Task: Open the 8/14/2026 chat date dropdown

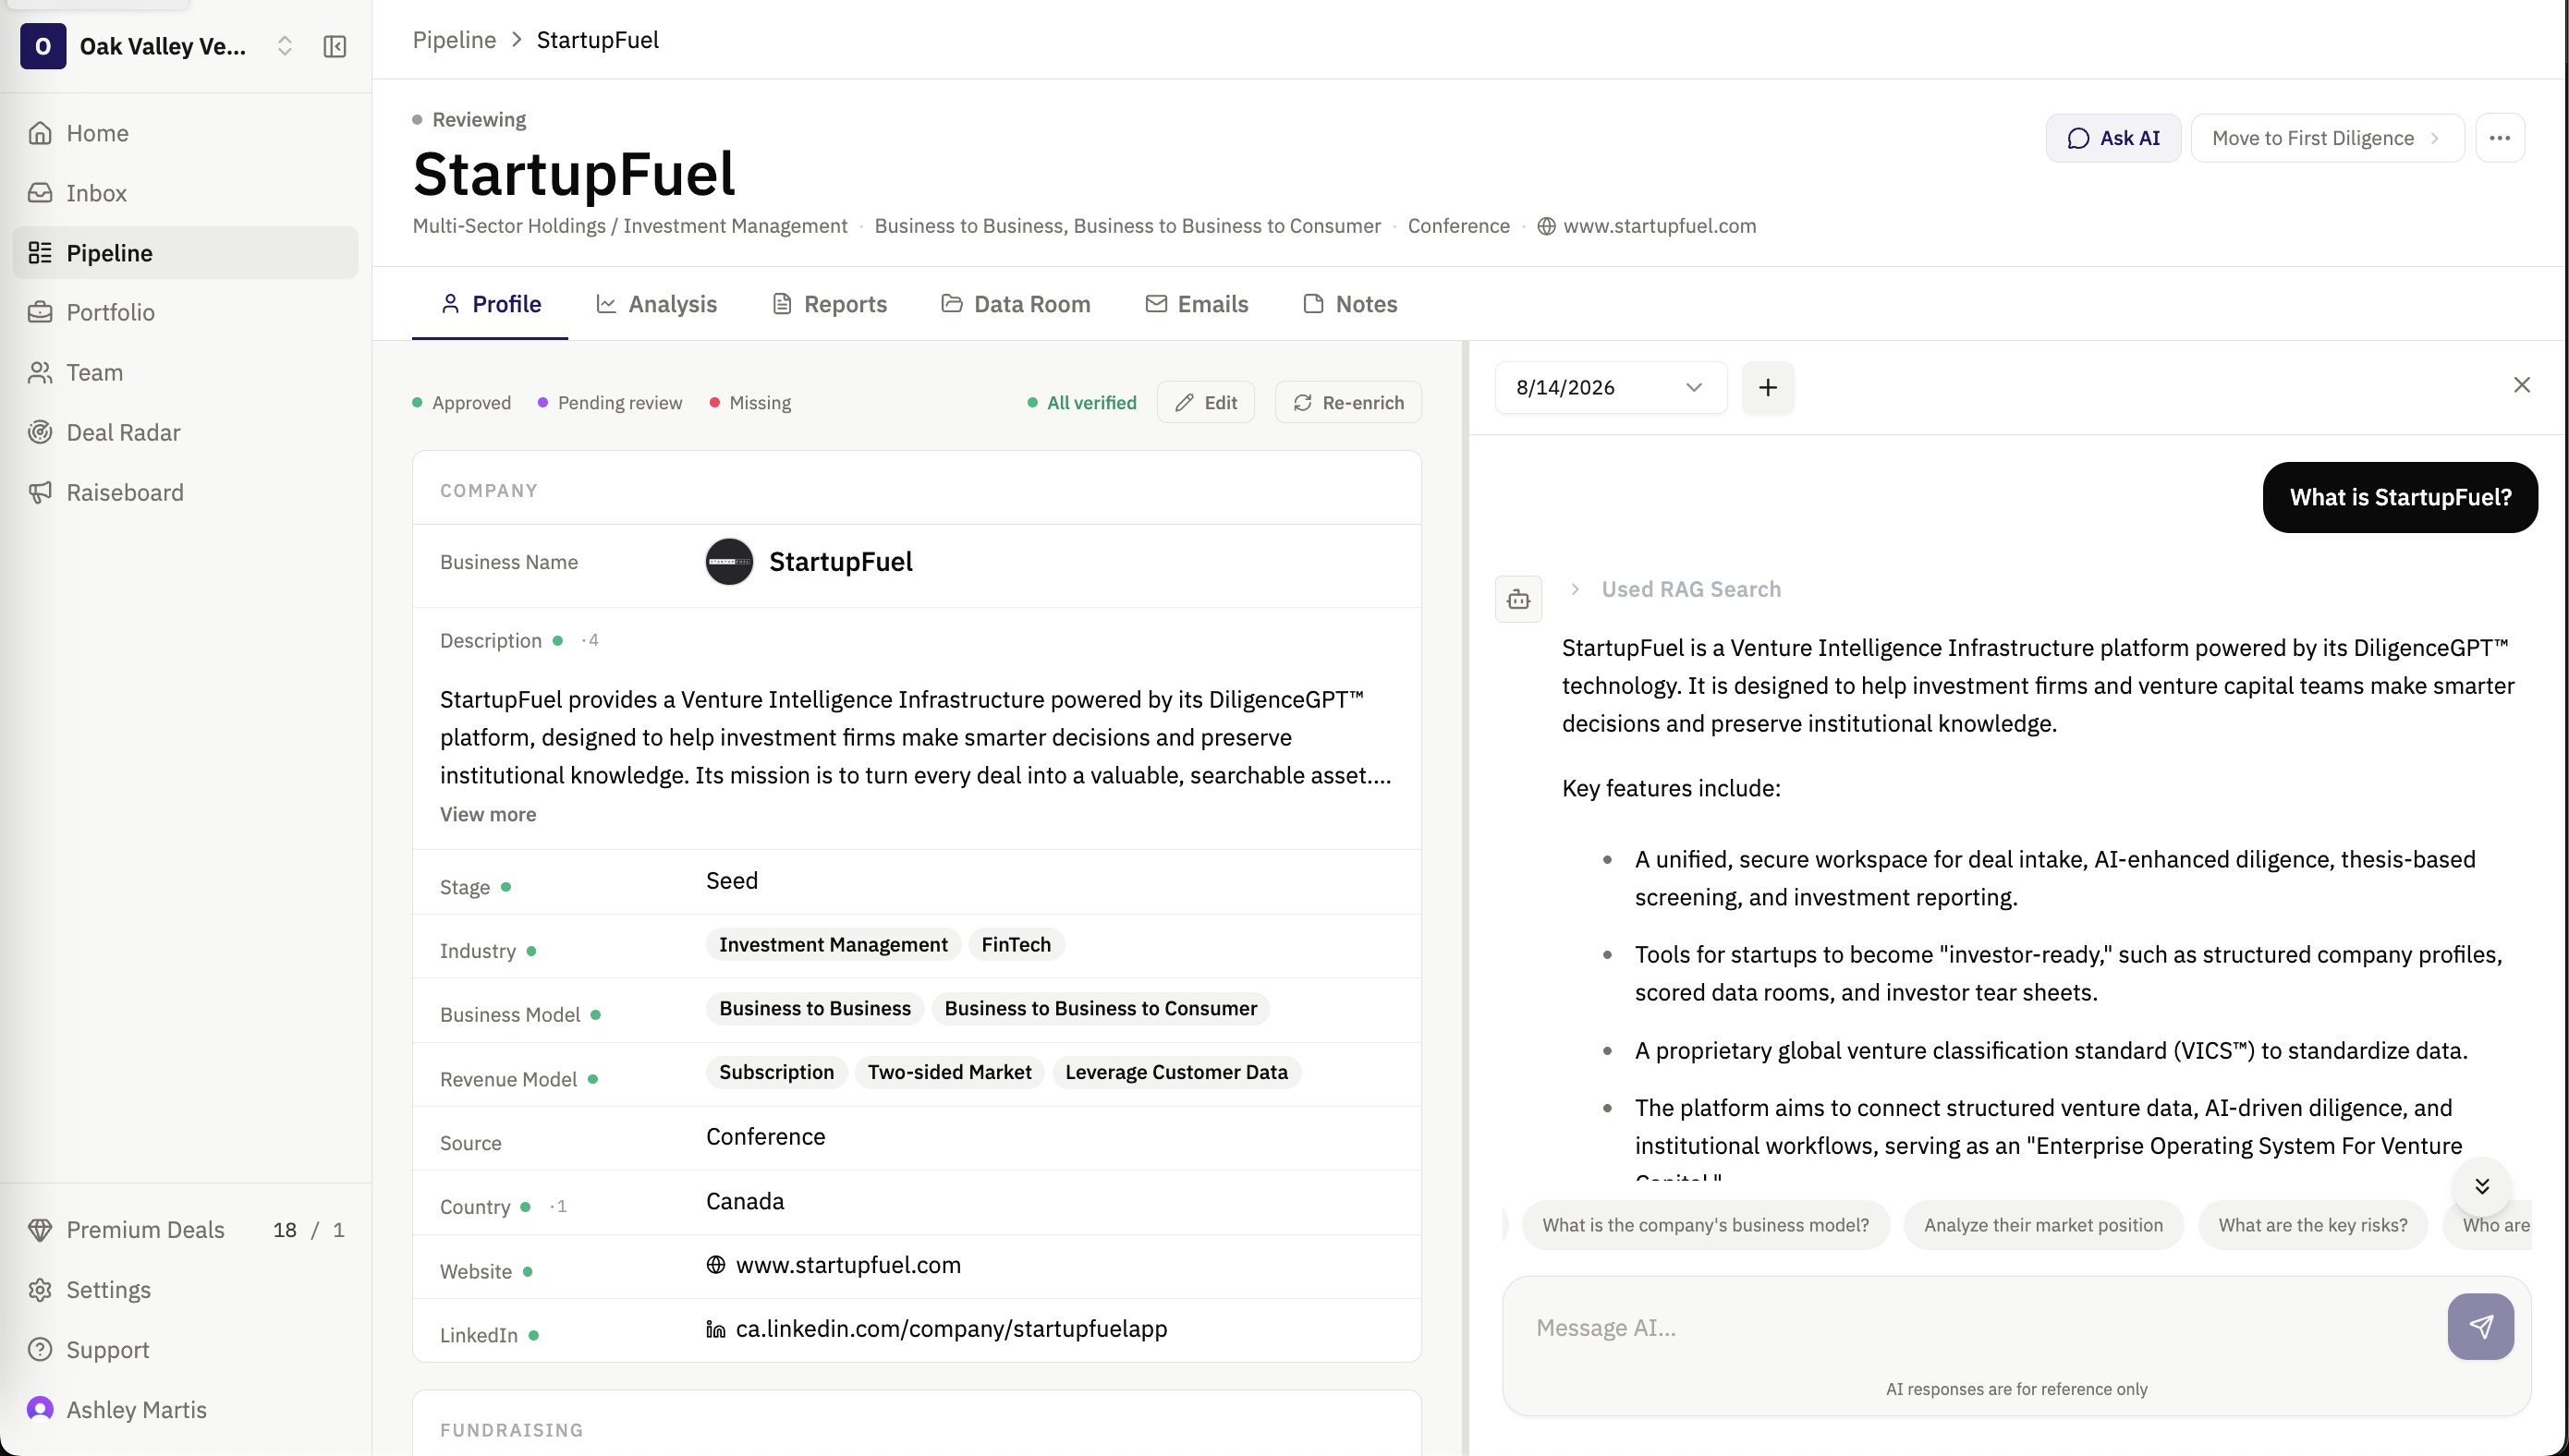Action: [1610, 387]
